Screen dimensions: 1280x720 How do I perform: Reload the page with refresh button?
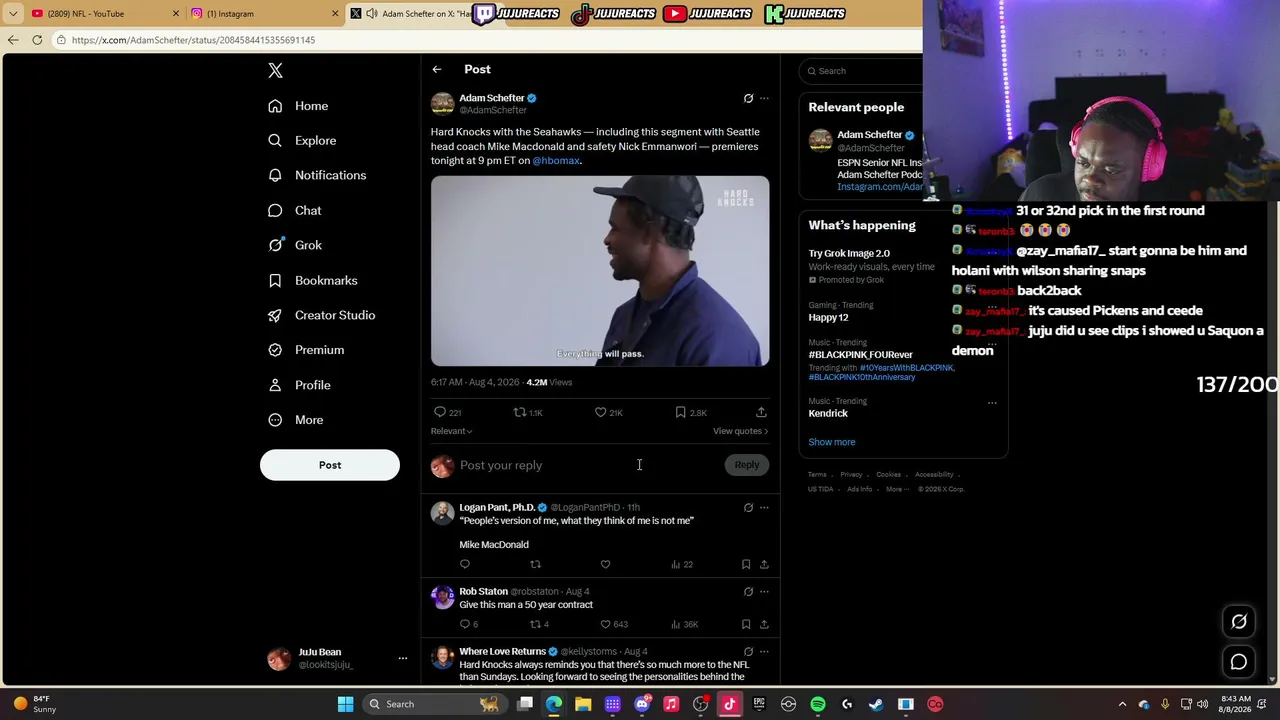37,40
